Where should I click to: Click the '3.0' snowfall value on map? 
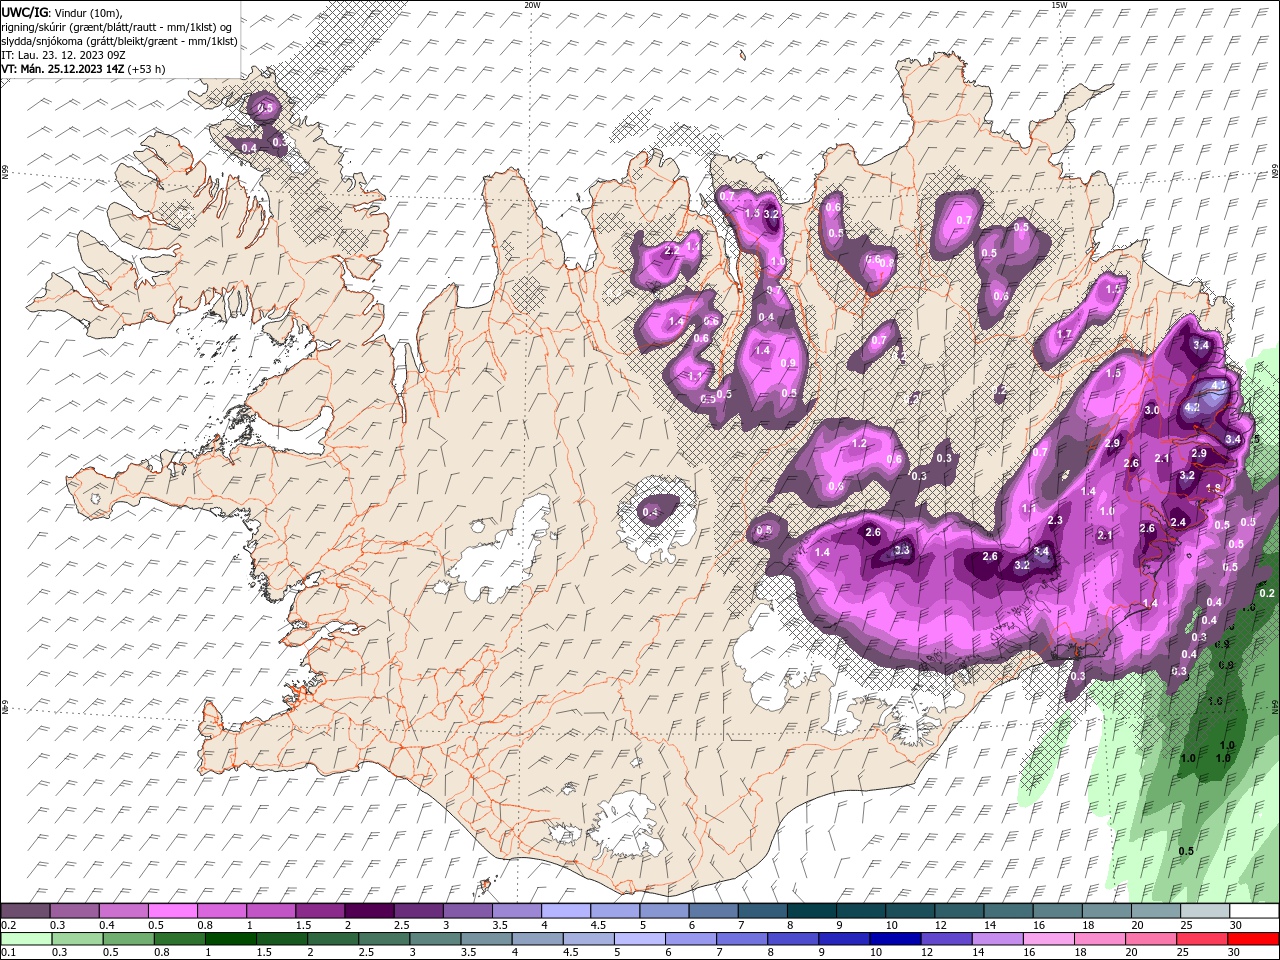[x=1152, y=410]
